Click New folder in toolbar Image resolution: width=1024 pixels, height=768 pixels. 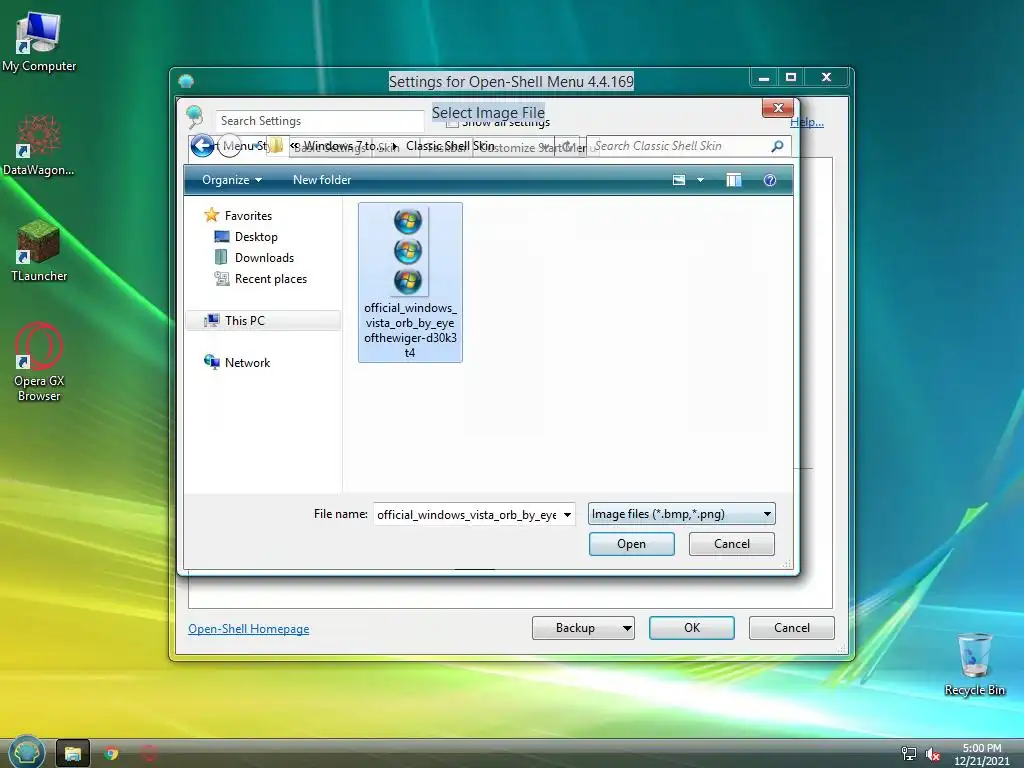322,180
